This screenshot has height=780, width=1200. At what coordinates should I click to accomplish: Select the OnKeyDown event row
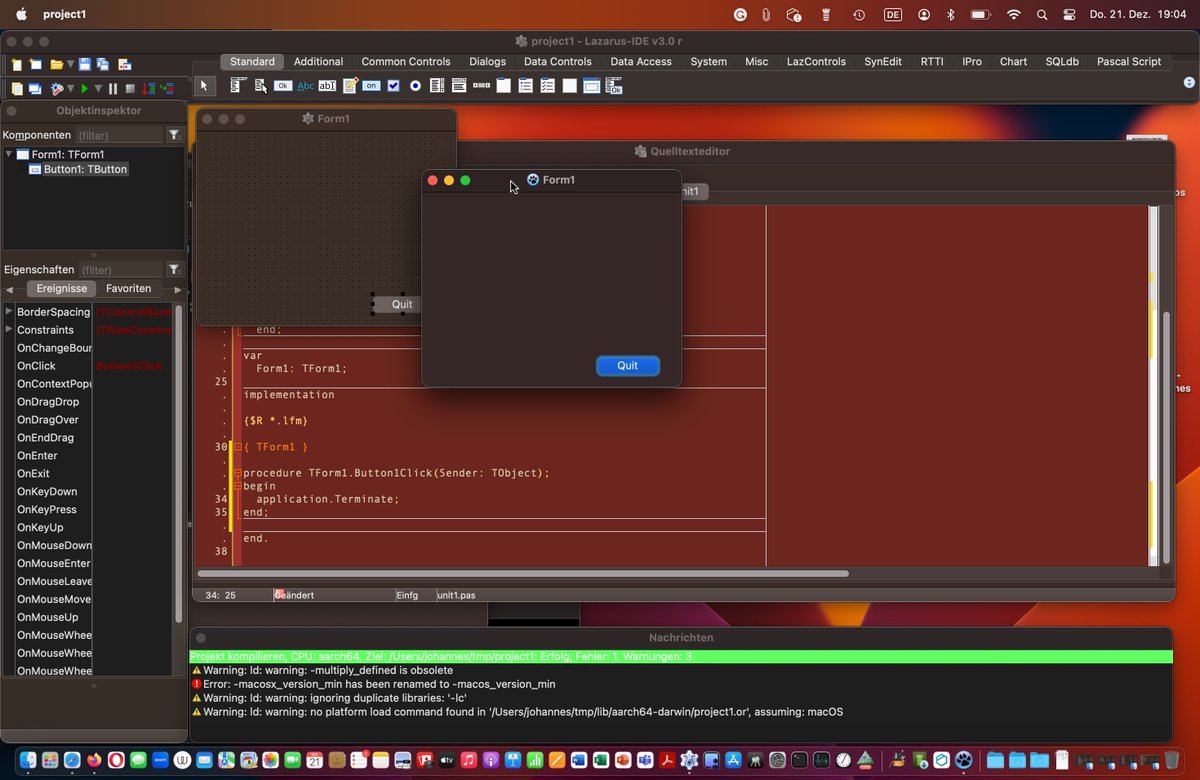click(88, 492)
